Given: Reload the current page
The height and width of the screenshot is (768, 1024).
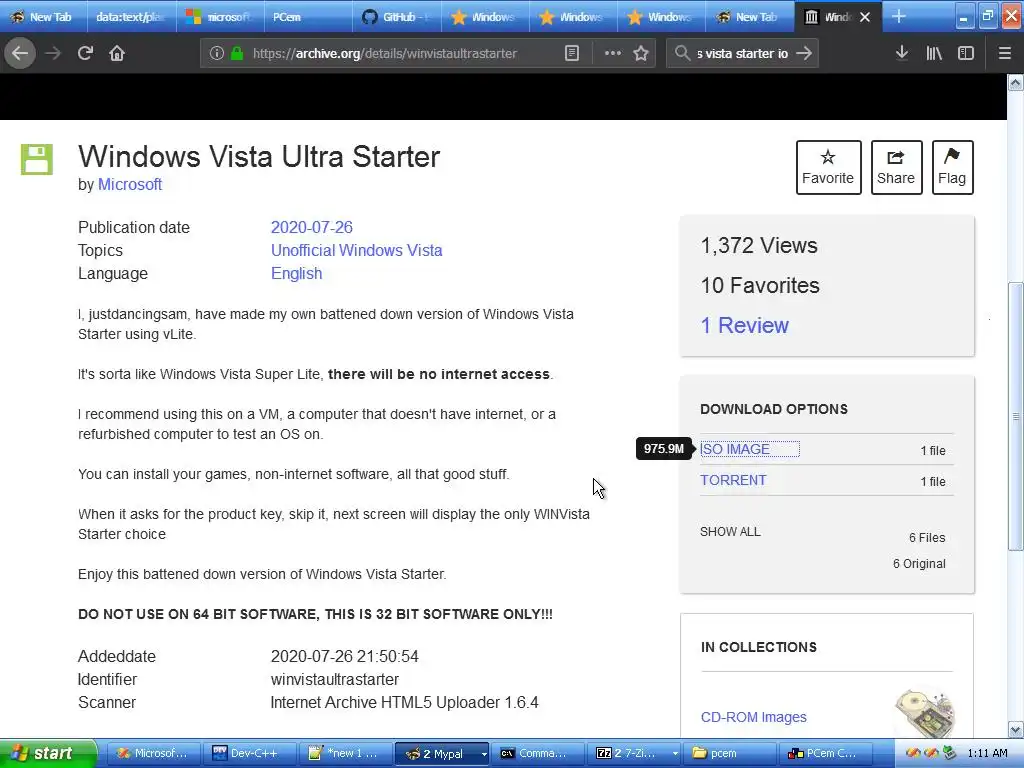Looking at the screenshot, I should (x=85, y=53).
